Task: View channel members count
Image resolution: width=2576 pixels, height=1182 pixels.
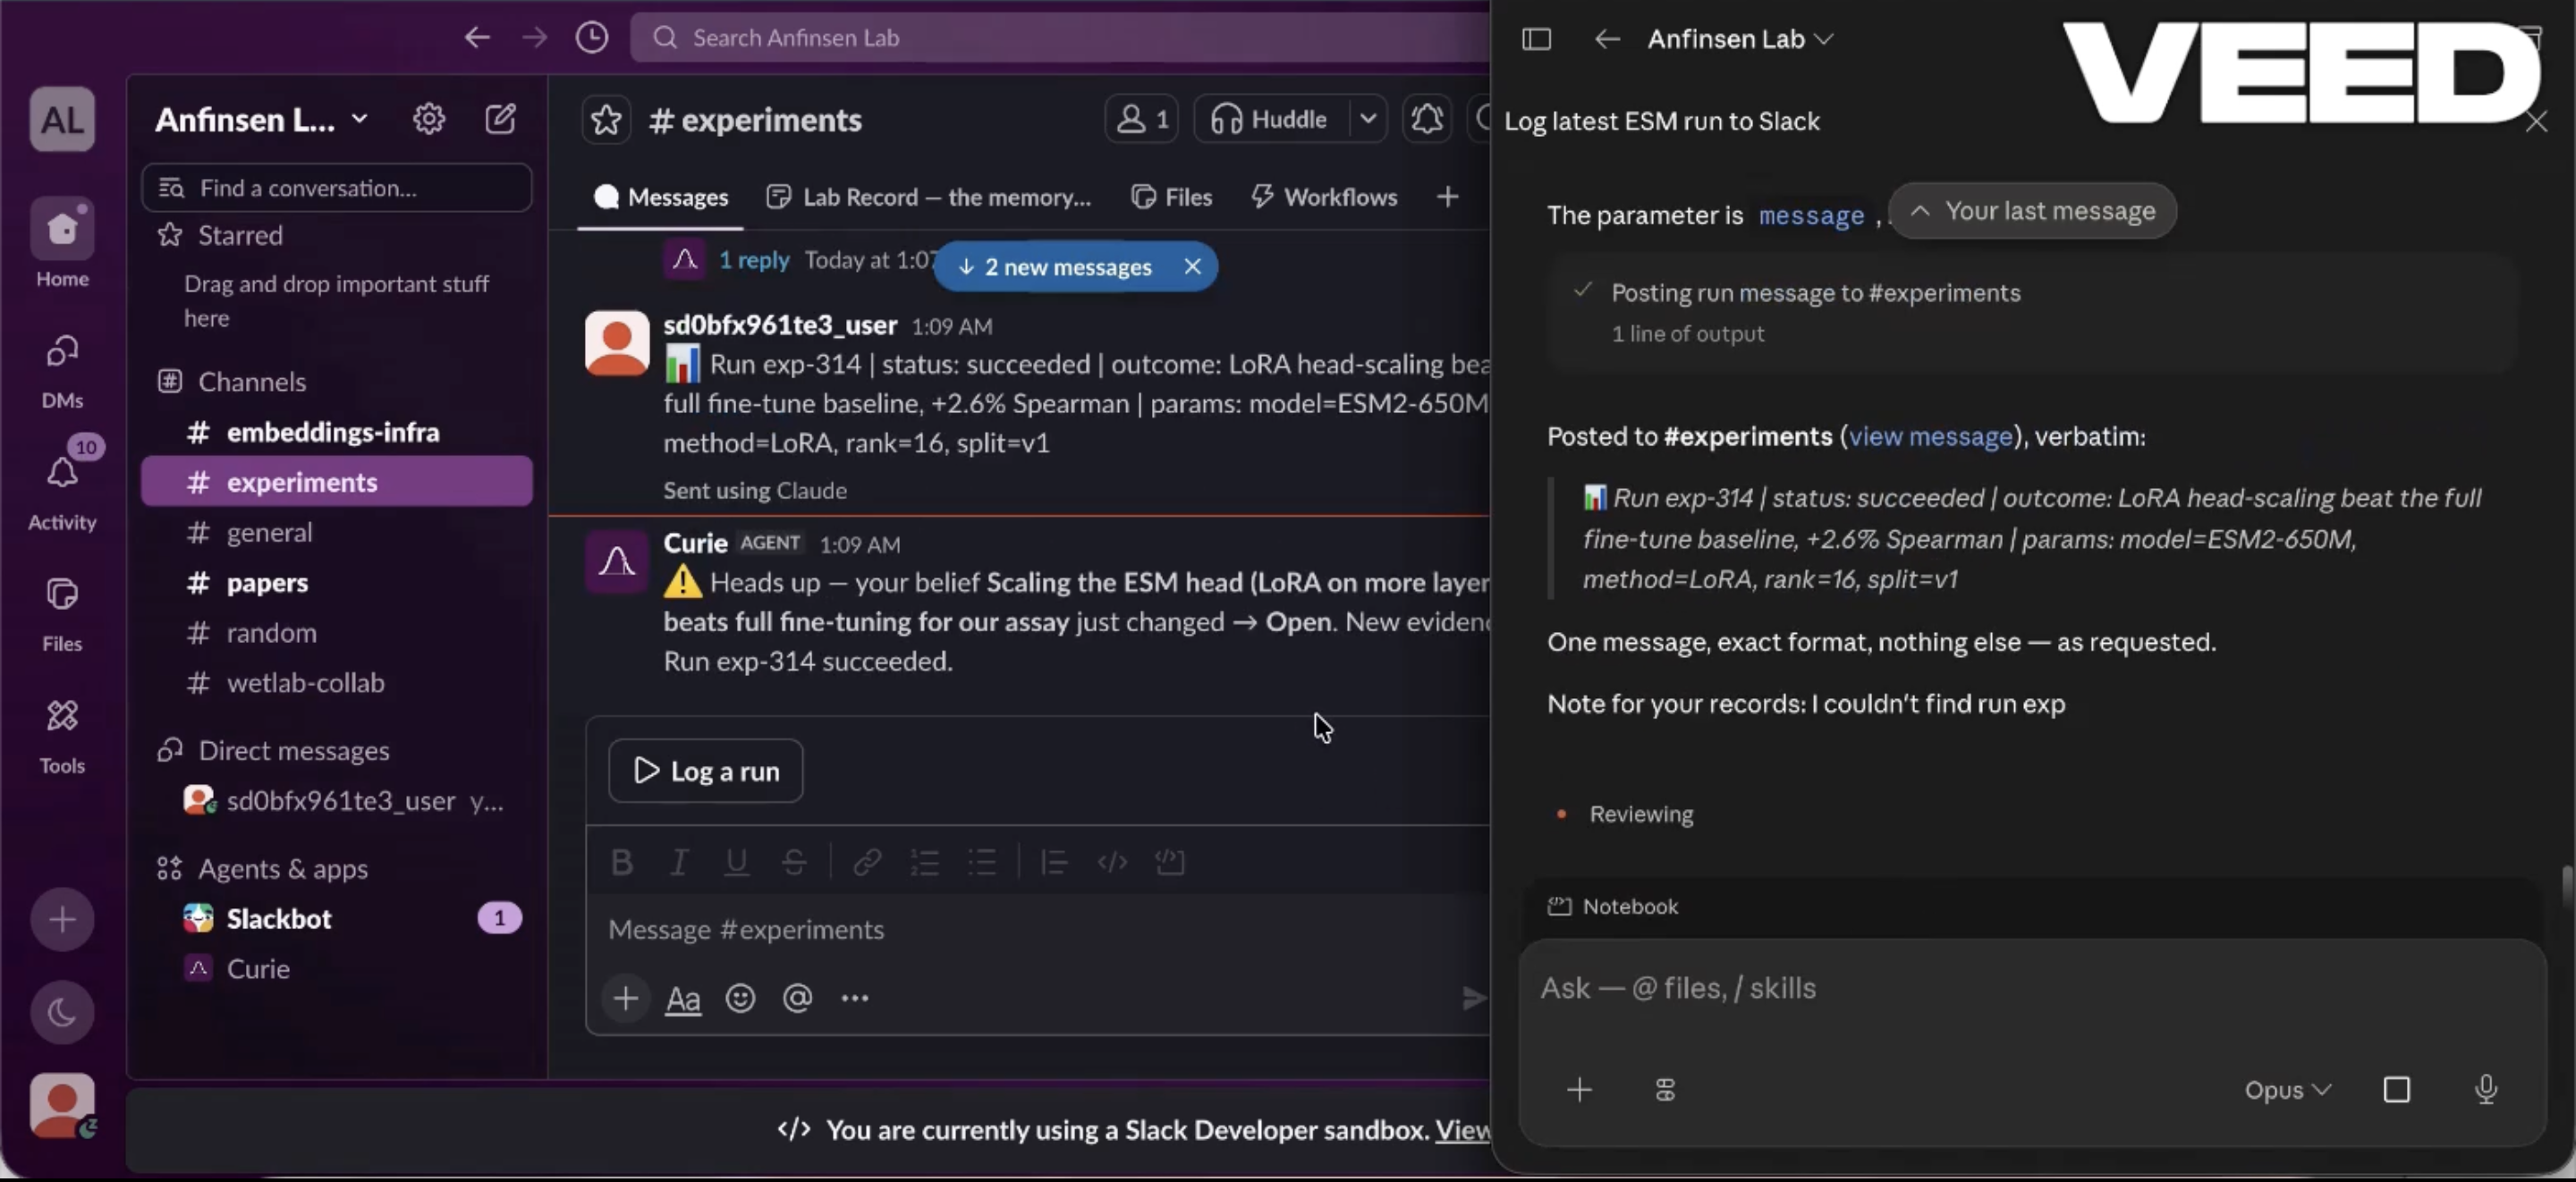Action: 1141,120
